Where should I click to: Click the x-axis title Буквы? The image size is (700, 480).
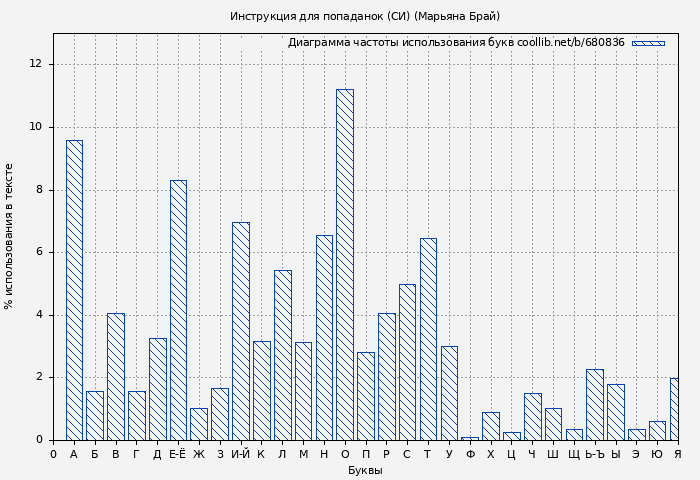(x=365, y=470)
